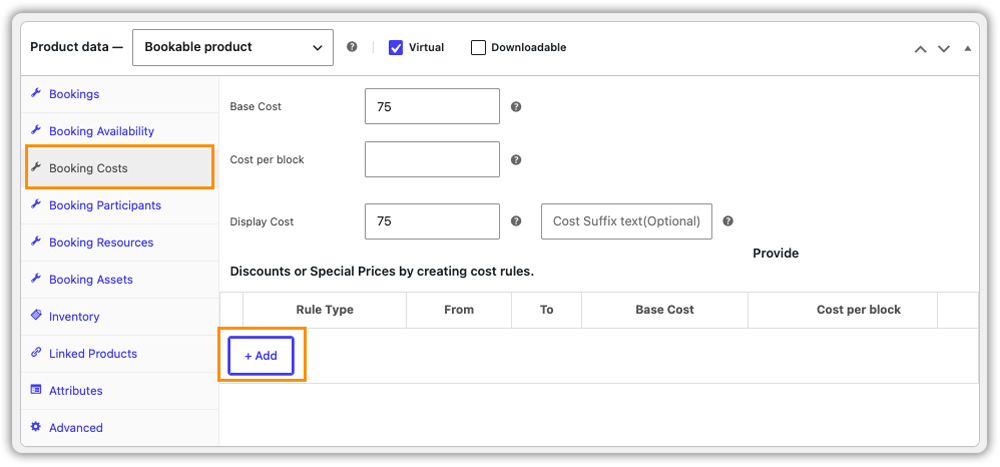The image size is (1000, 467).
Task: Click the wrench icon beside Booking Availability
Action: [x=36, y=130]
